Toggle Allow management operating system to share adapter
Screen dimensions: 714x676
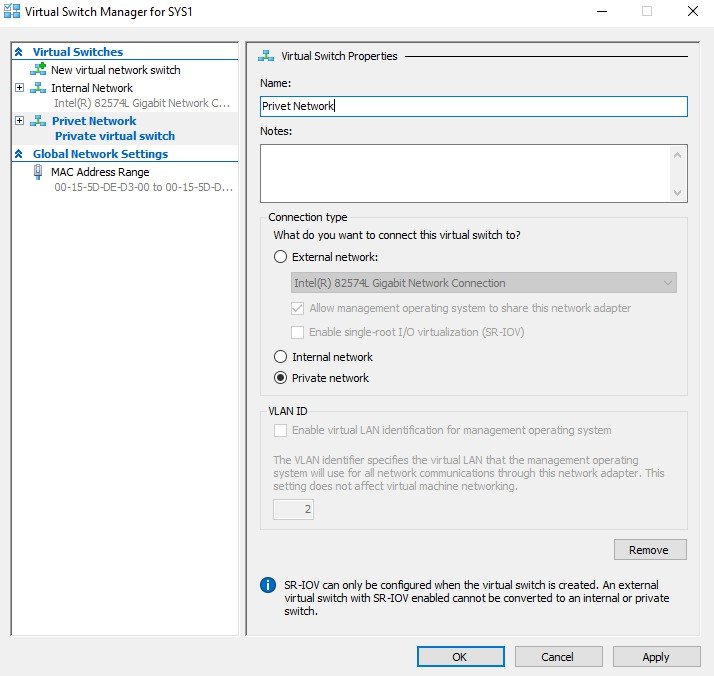tap(297, 308)
